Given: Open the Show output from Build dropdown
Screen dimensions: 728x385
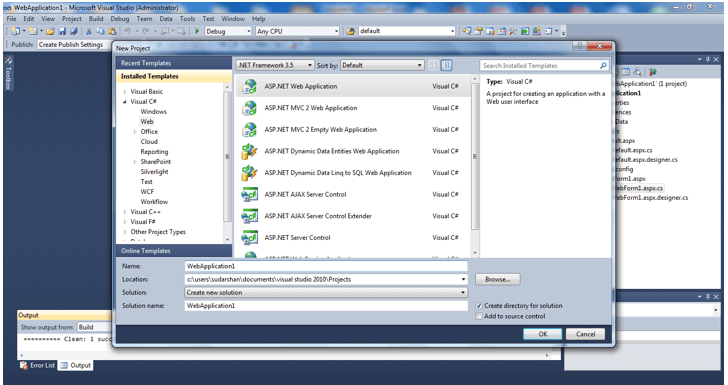Looking at the screenshot, I should [94, 327].
